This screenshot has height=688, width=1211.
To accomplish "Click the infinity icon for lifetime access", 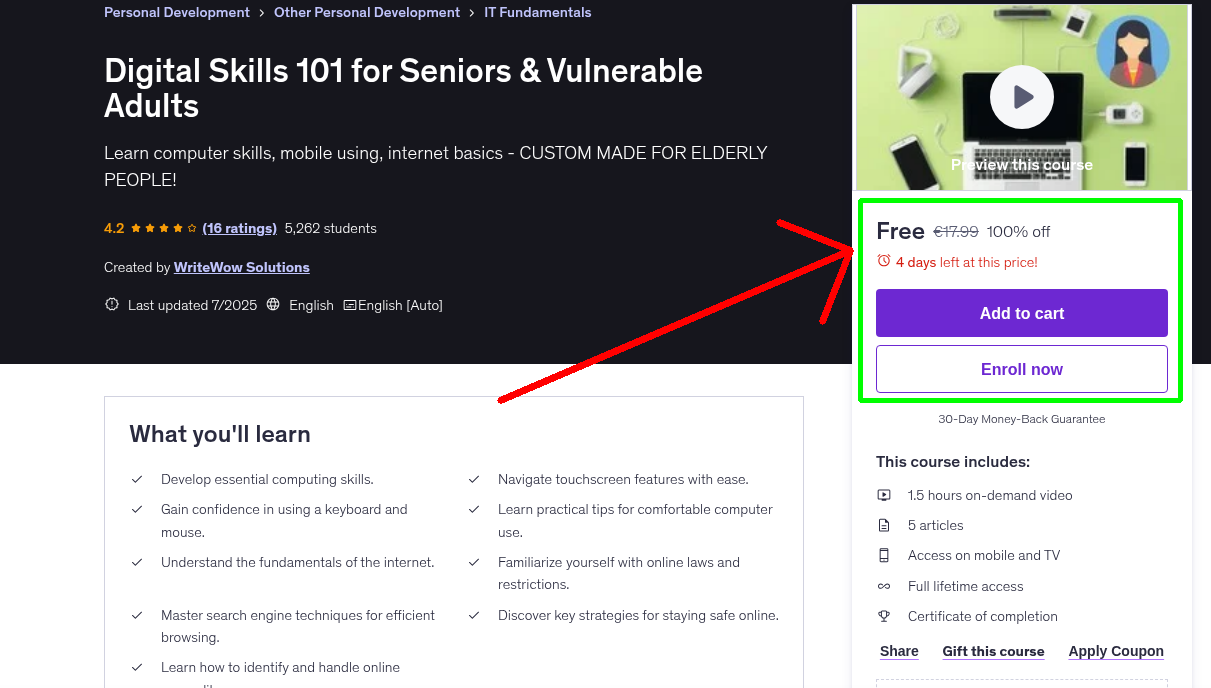I will tap(884, 586).
